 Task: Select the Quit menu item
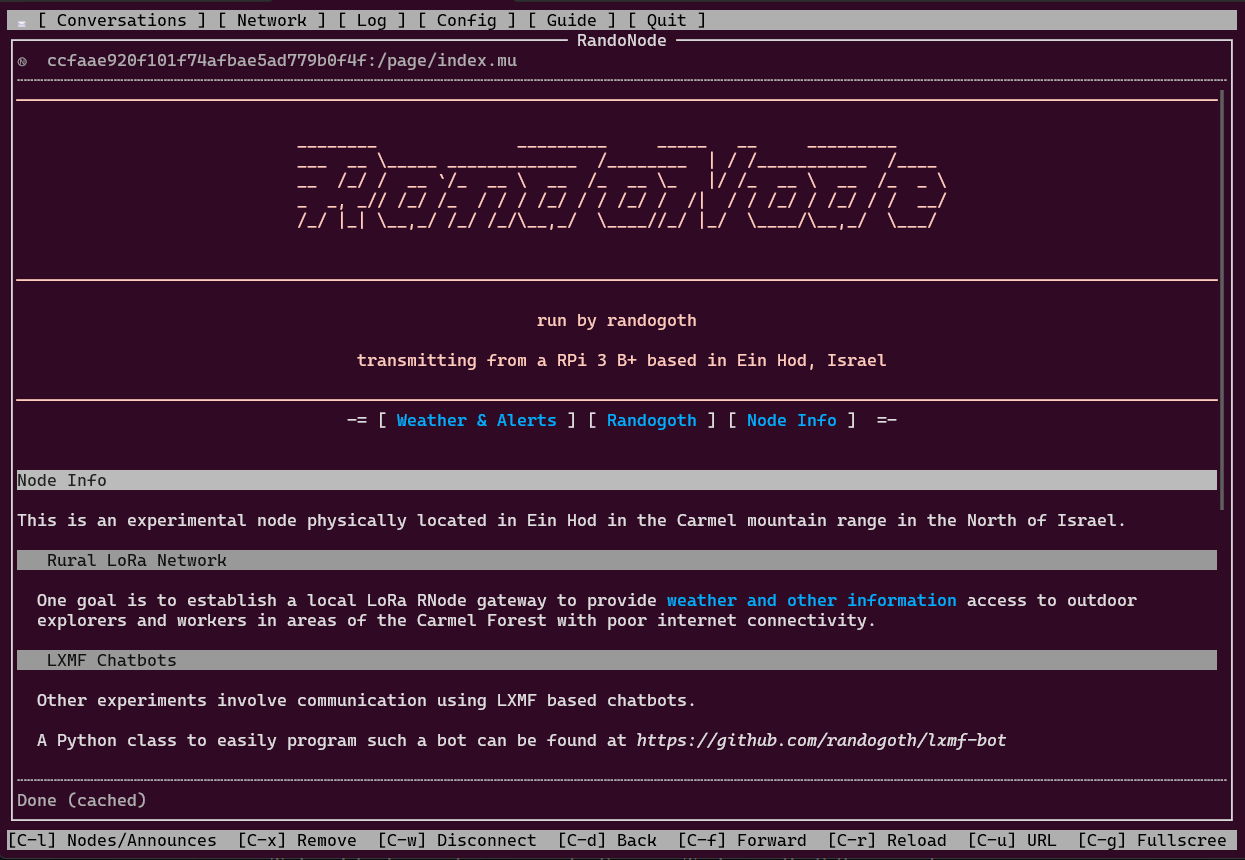click(x=667, y=20)
